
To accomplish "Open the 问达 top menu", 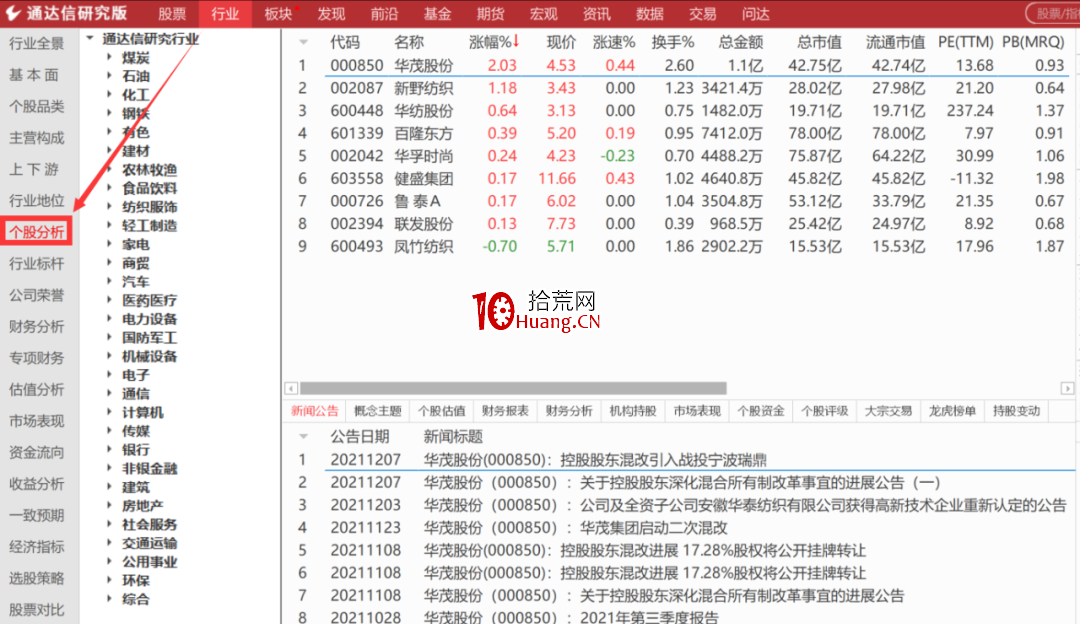I will (x=756, y=14).
